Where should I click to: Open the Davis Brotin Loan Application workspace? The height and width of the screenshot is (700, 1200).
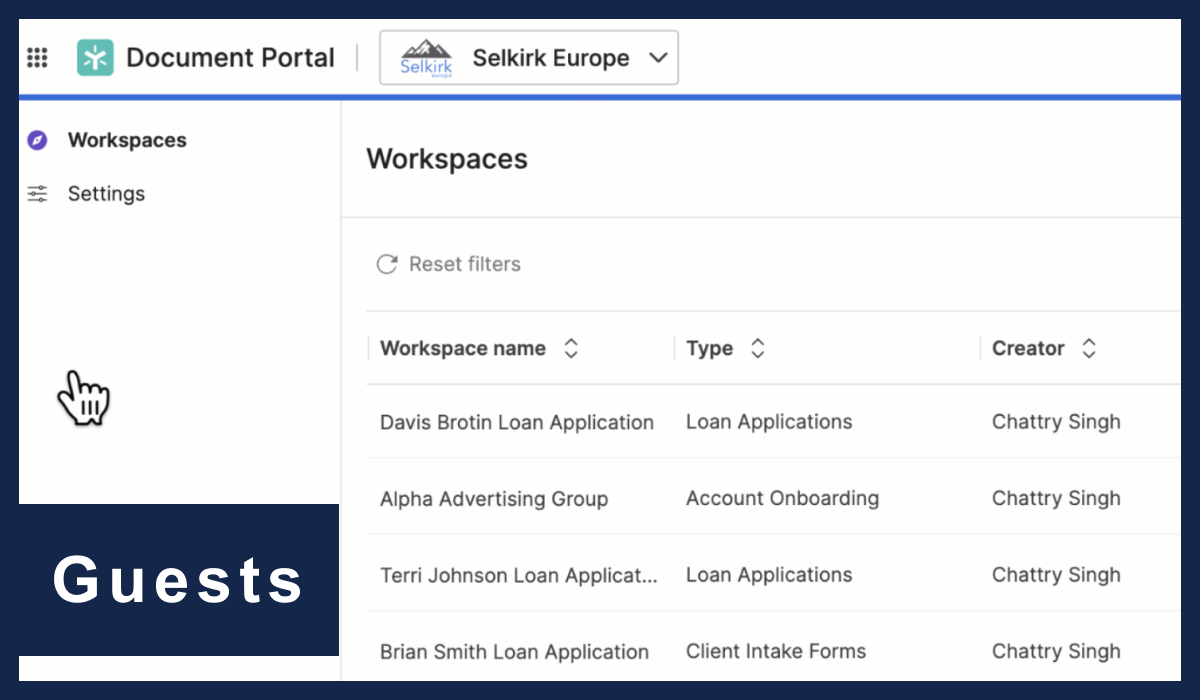(516, 421)
